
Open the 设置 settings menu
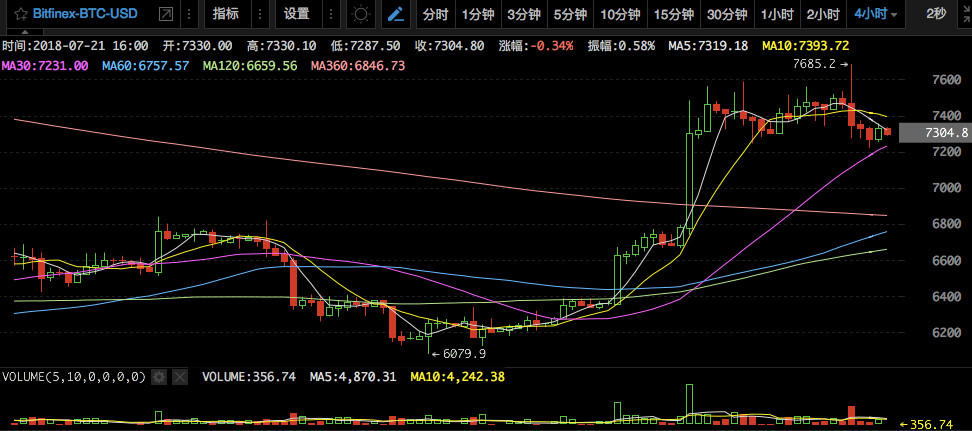click(x=296, y=14)
